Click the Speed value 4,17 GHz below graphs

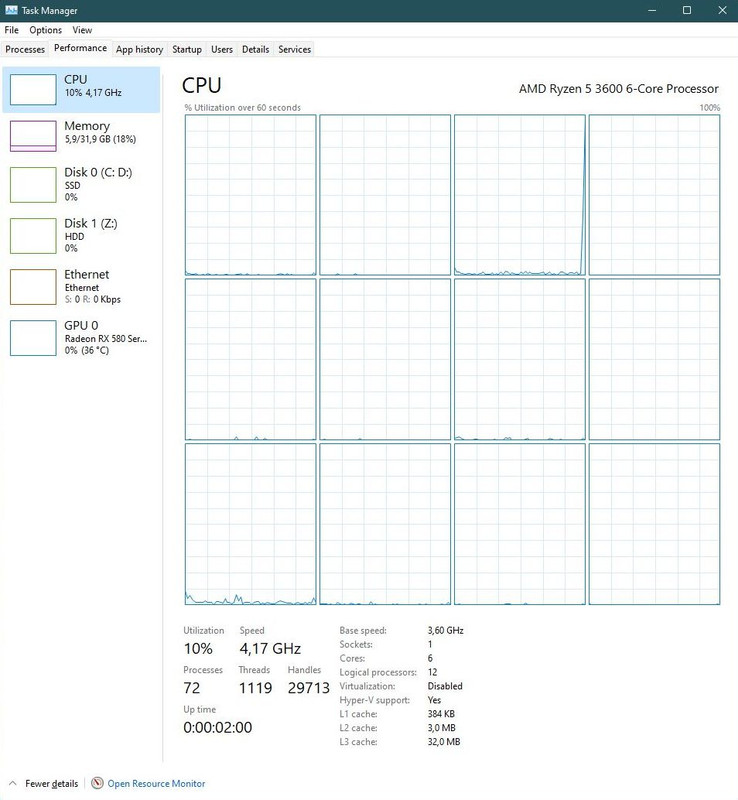(x=270, y=648)
